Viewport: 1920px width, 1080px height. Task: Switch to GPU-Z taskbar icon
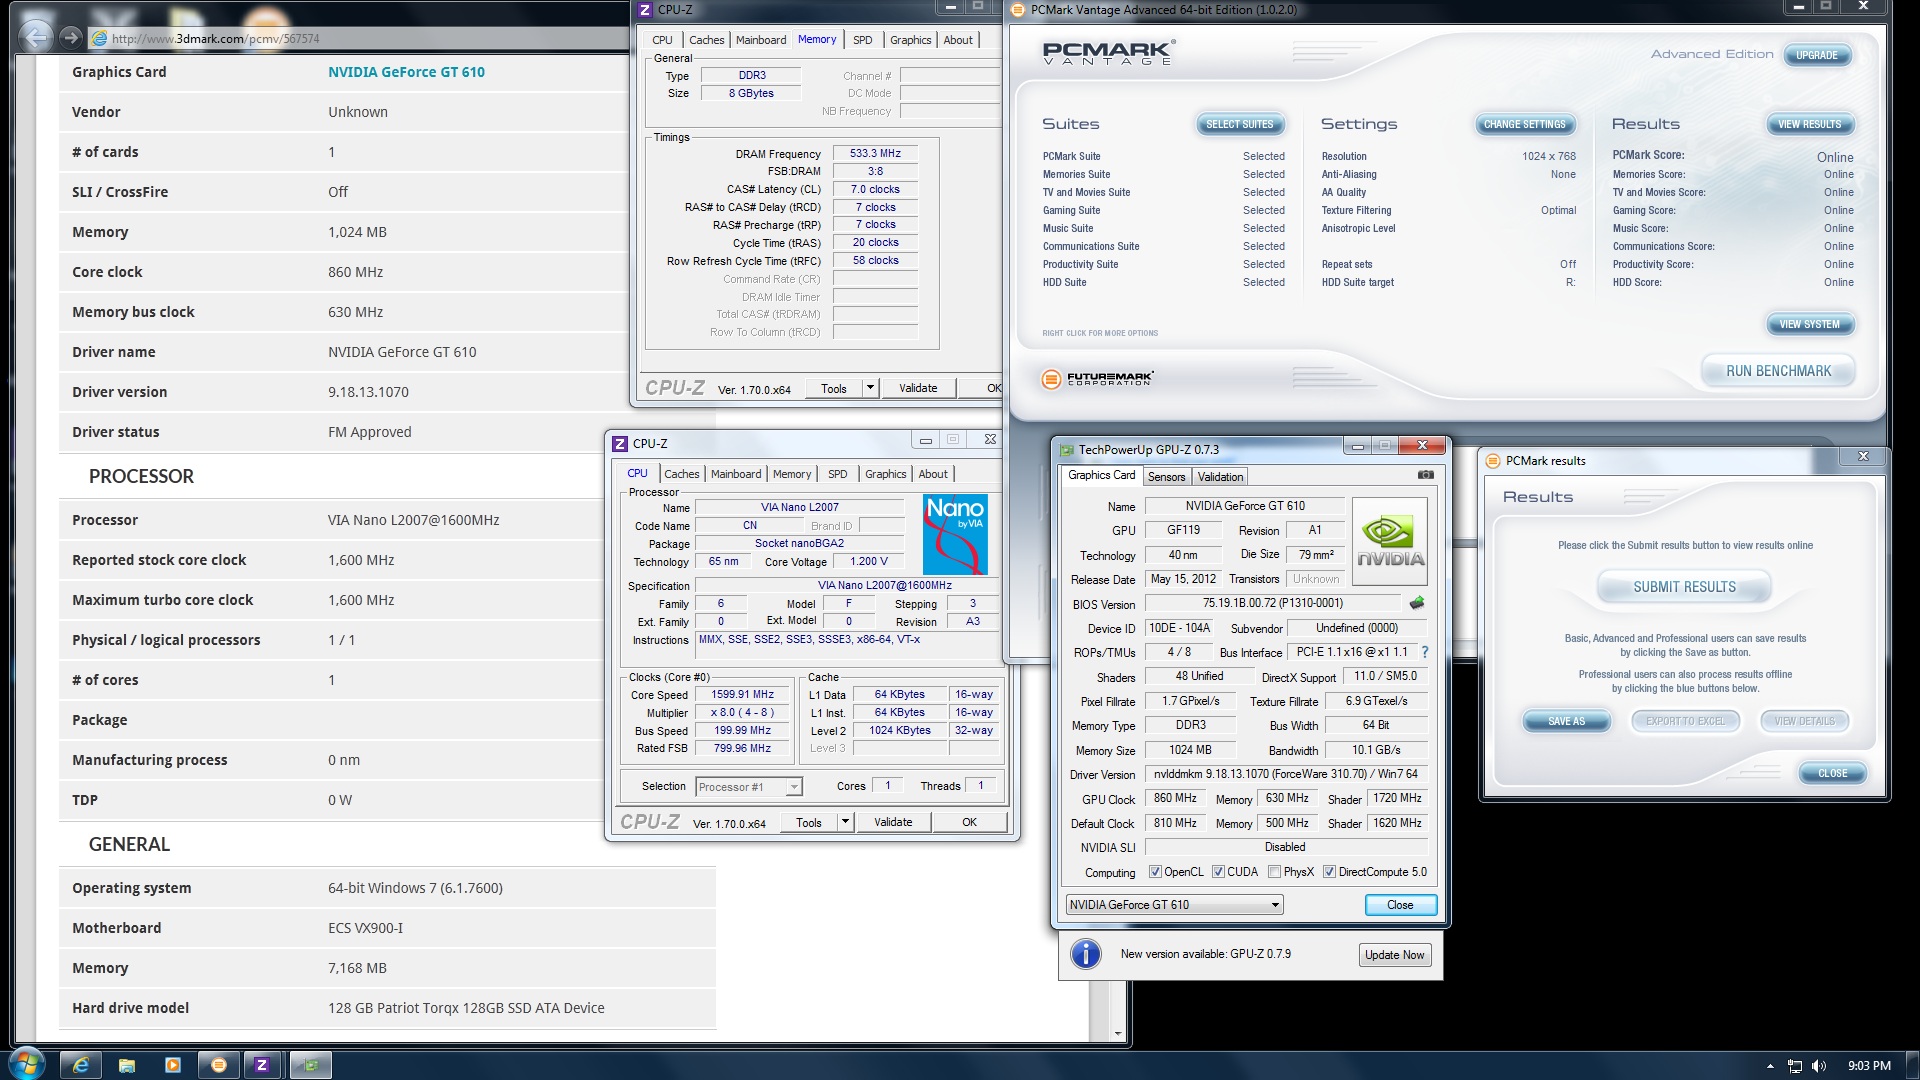click(x=311, y=1065)
